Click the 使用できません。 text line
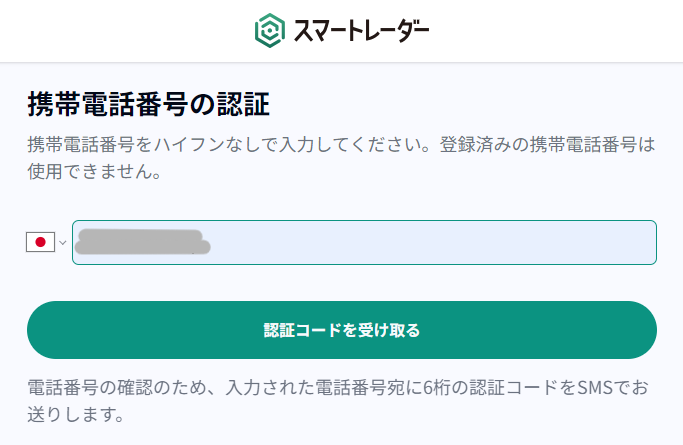This screenshot has width=683, height=445. tap(96, 172)
